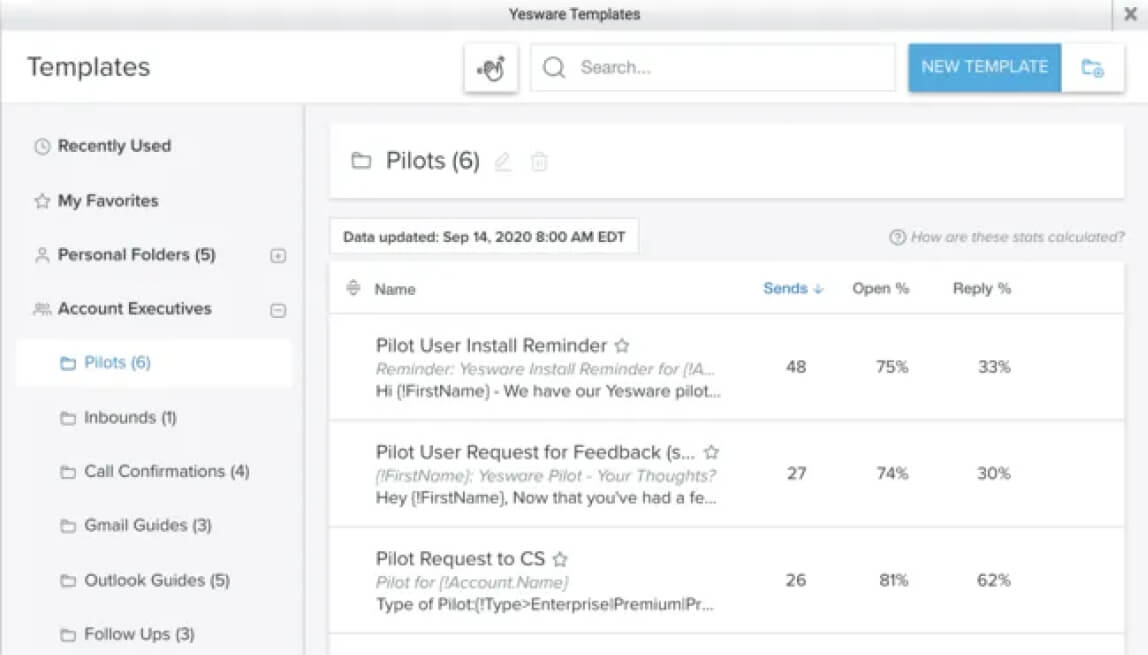Click the new folder icon button

(x=1092, y=67)
